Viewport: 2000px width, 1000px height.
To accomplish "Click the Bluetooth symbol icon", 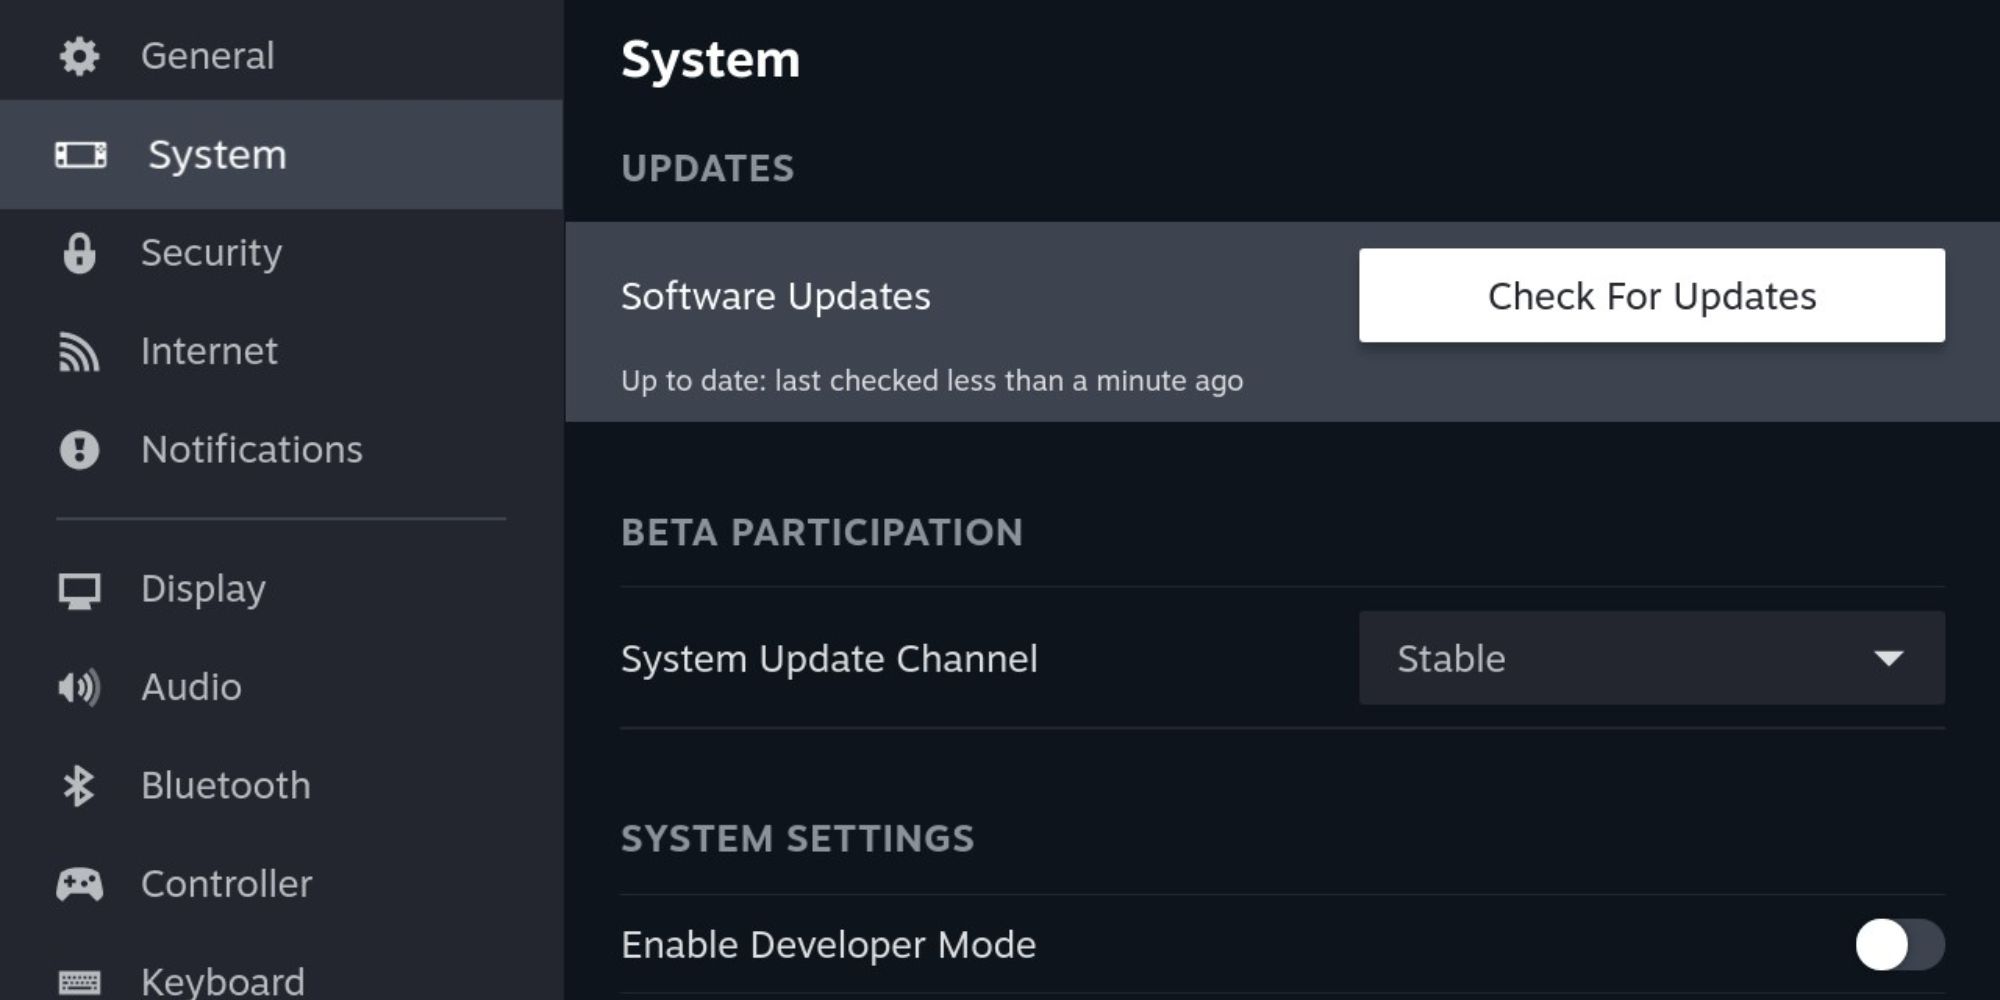I will click(x=79, y=786).
